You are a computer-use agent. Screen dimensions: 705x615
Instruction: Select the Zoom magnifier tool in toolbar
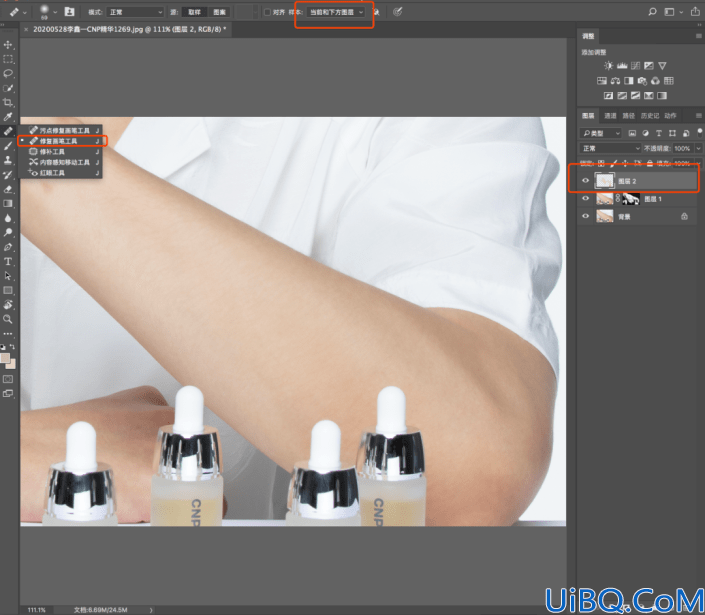[x=8, y=319]
